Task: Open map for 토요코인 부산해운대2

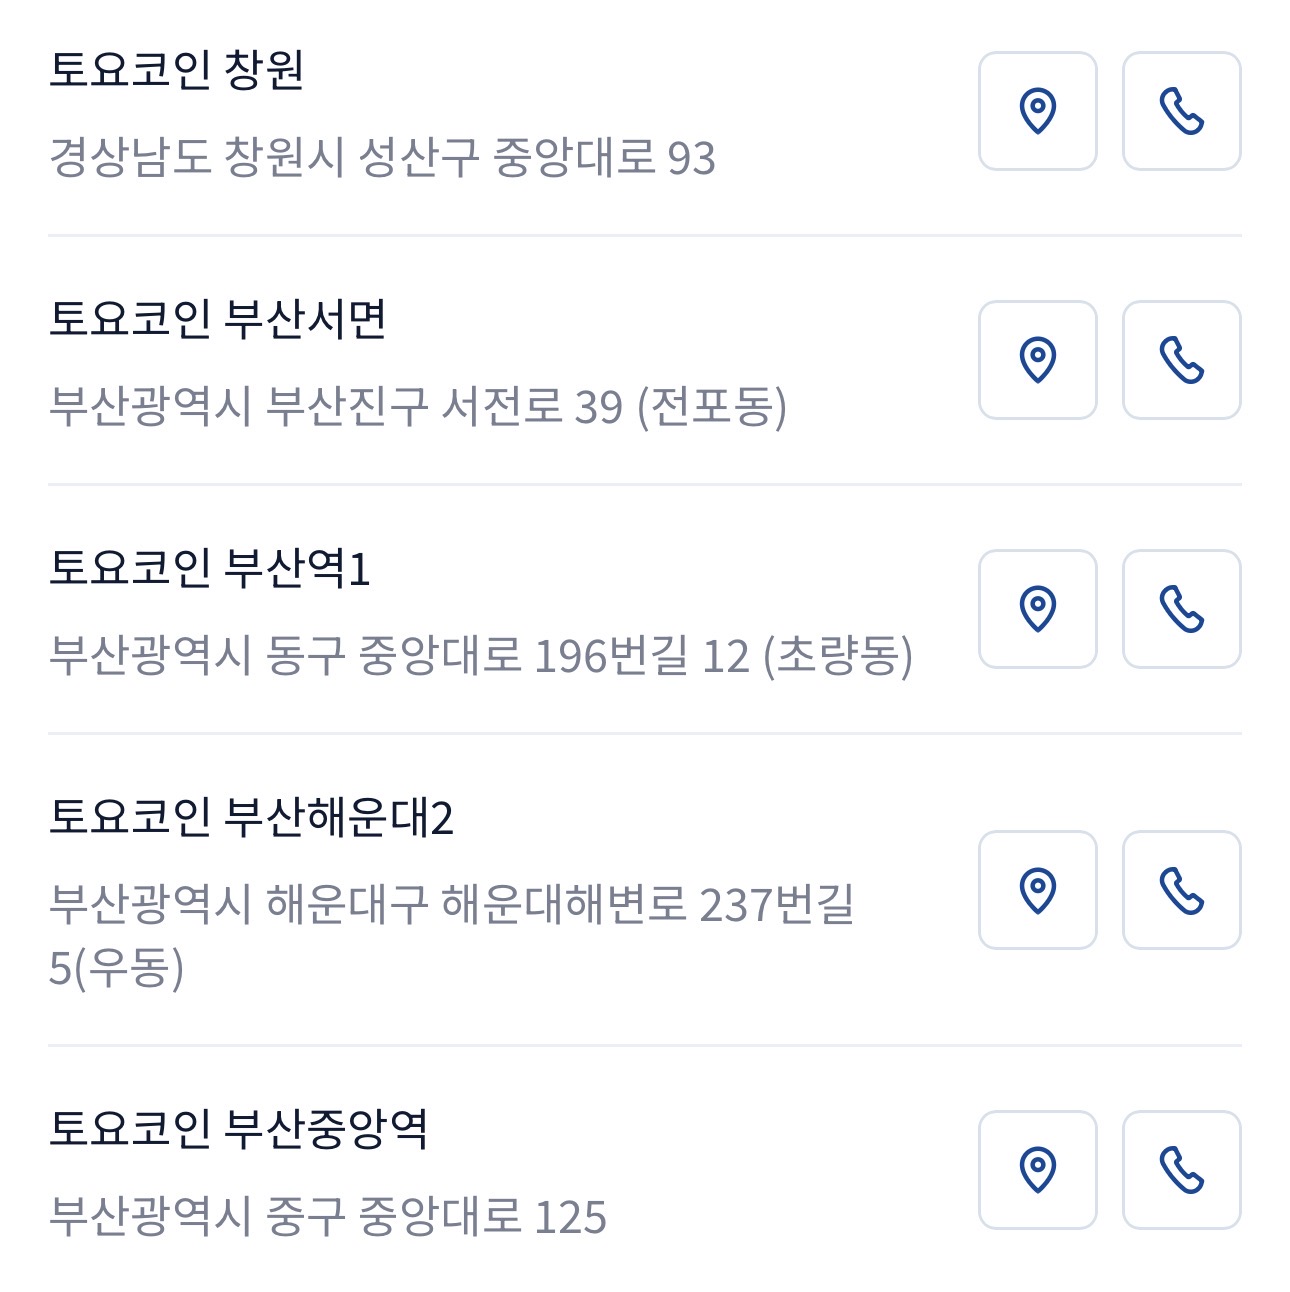Action: tap(1037, 890)
